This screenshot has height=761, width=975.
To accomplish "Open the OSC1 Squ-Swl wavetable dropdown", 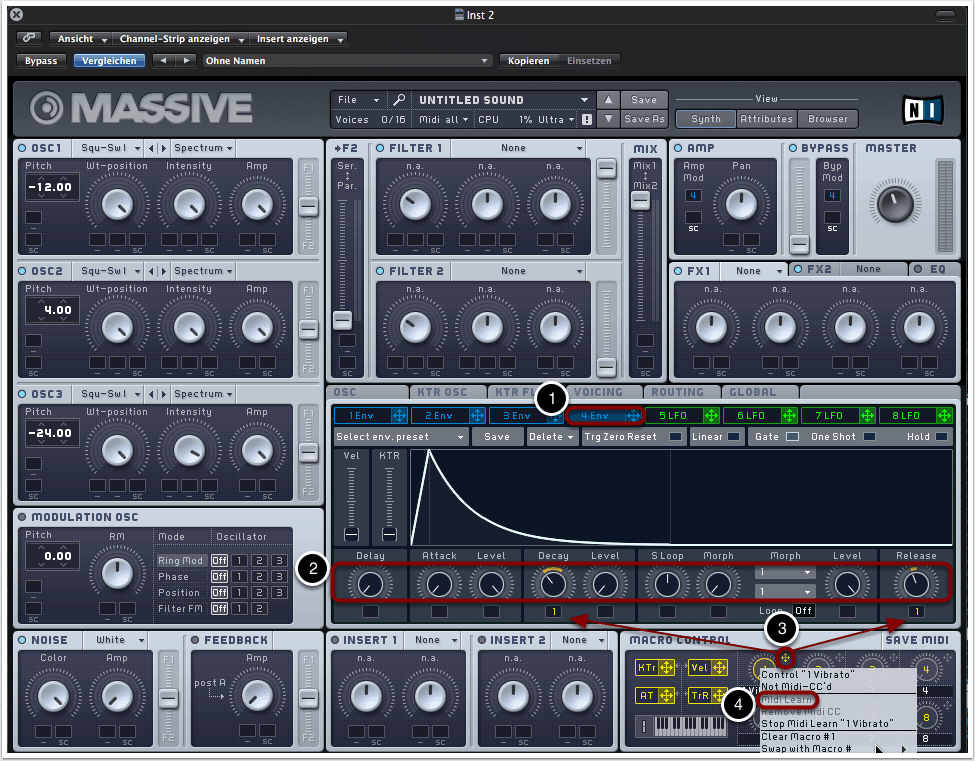I will [x=104, y=148].
